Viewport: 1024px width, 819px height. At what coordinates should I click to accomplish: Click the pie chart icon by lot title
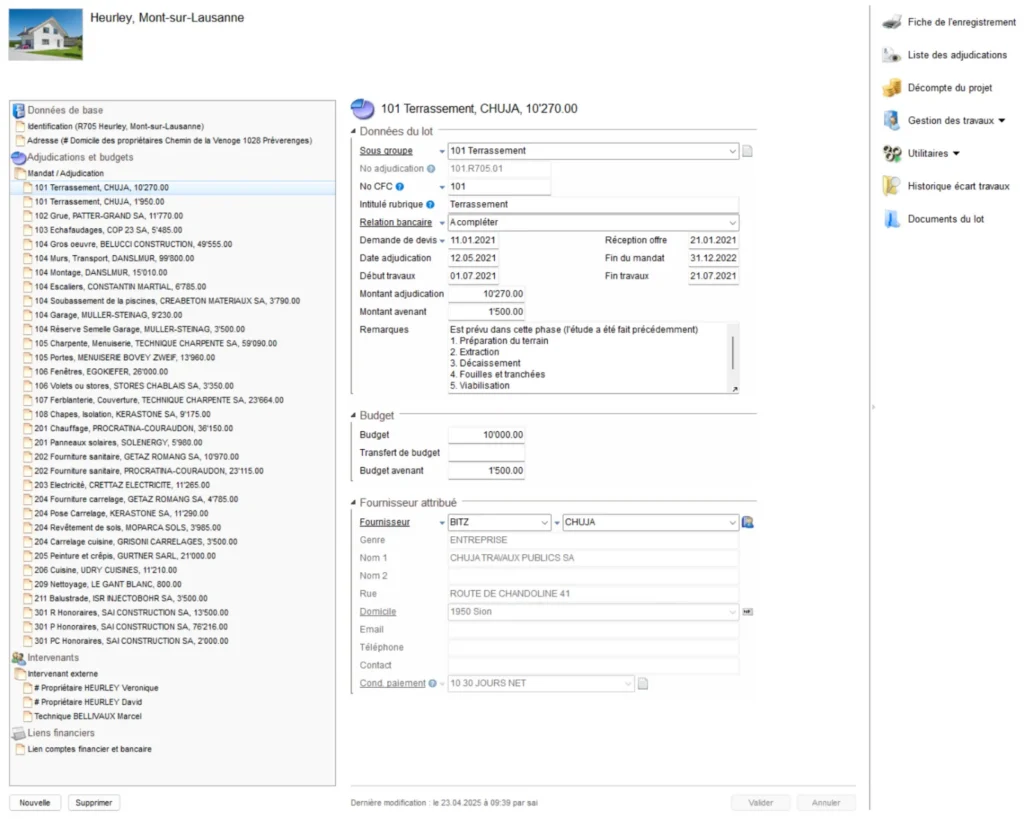[362, 109]
